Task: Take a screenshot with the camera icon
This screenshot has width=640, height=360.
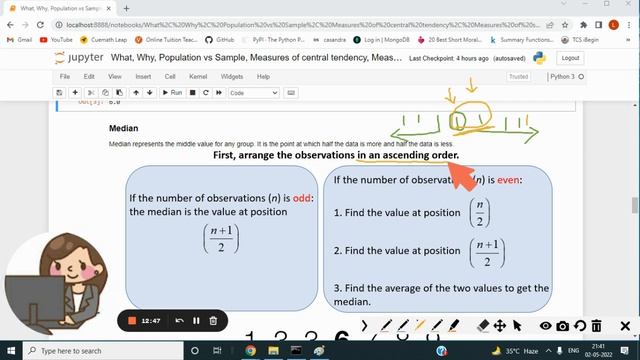Action: point(562,326)
